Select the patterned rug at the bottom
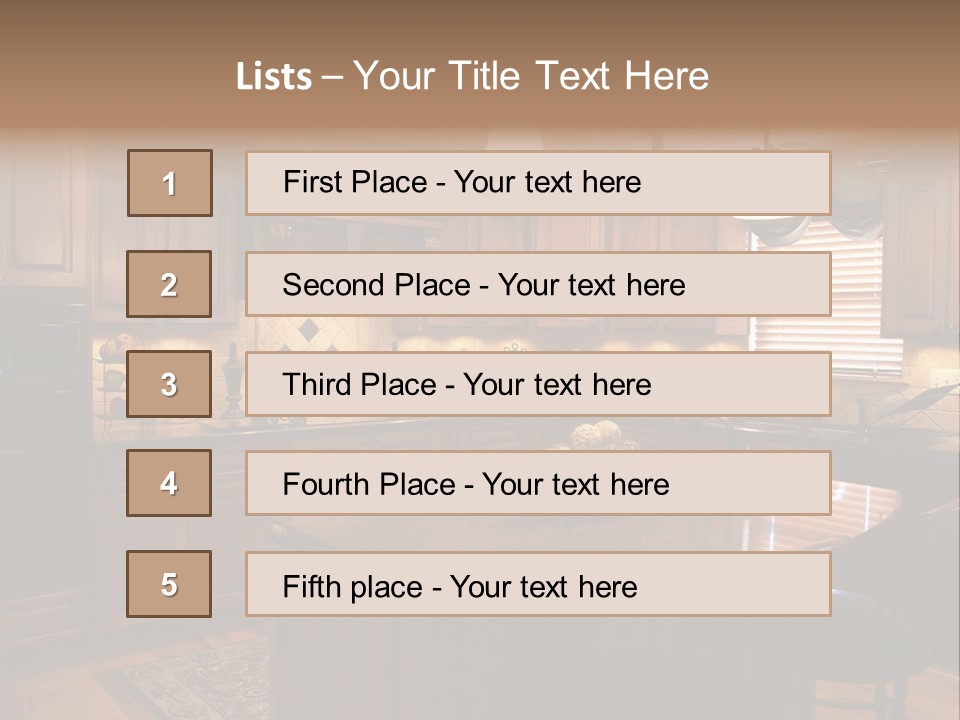Image resolution: width=960 pixels, height=720 pixels. pyautogui.click(x=200, y=680)
